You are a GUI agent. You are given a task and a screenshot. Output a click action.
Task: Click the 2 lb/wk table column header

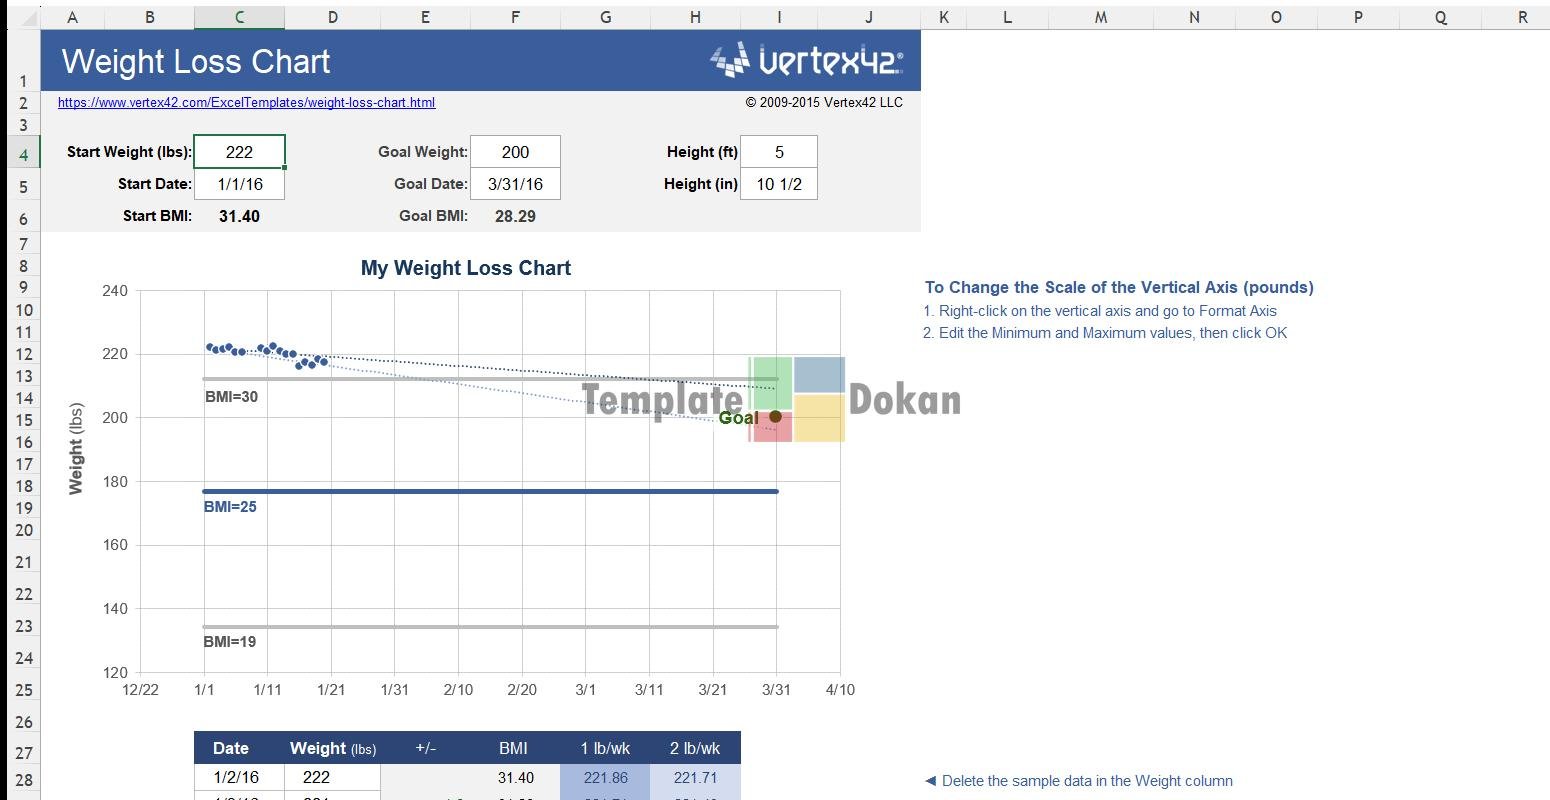coord(696,748)
